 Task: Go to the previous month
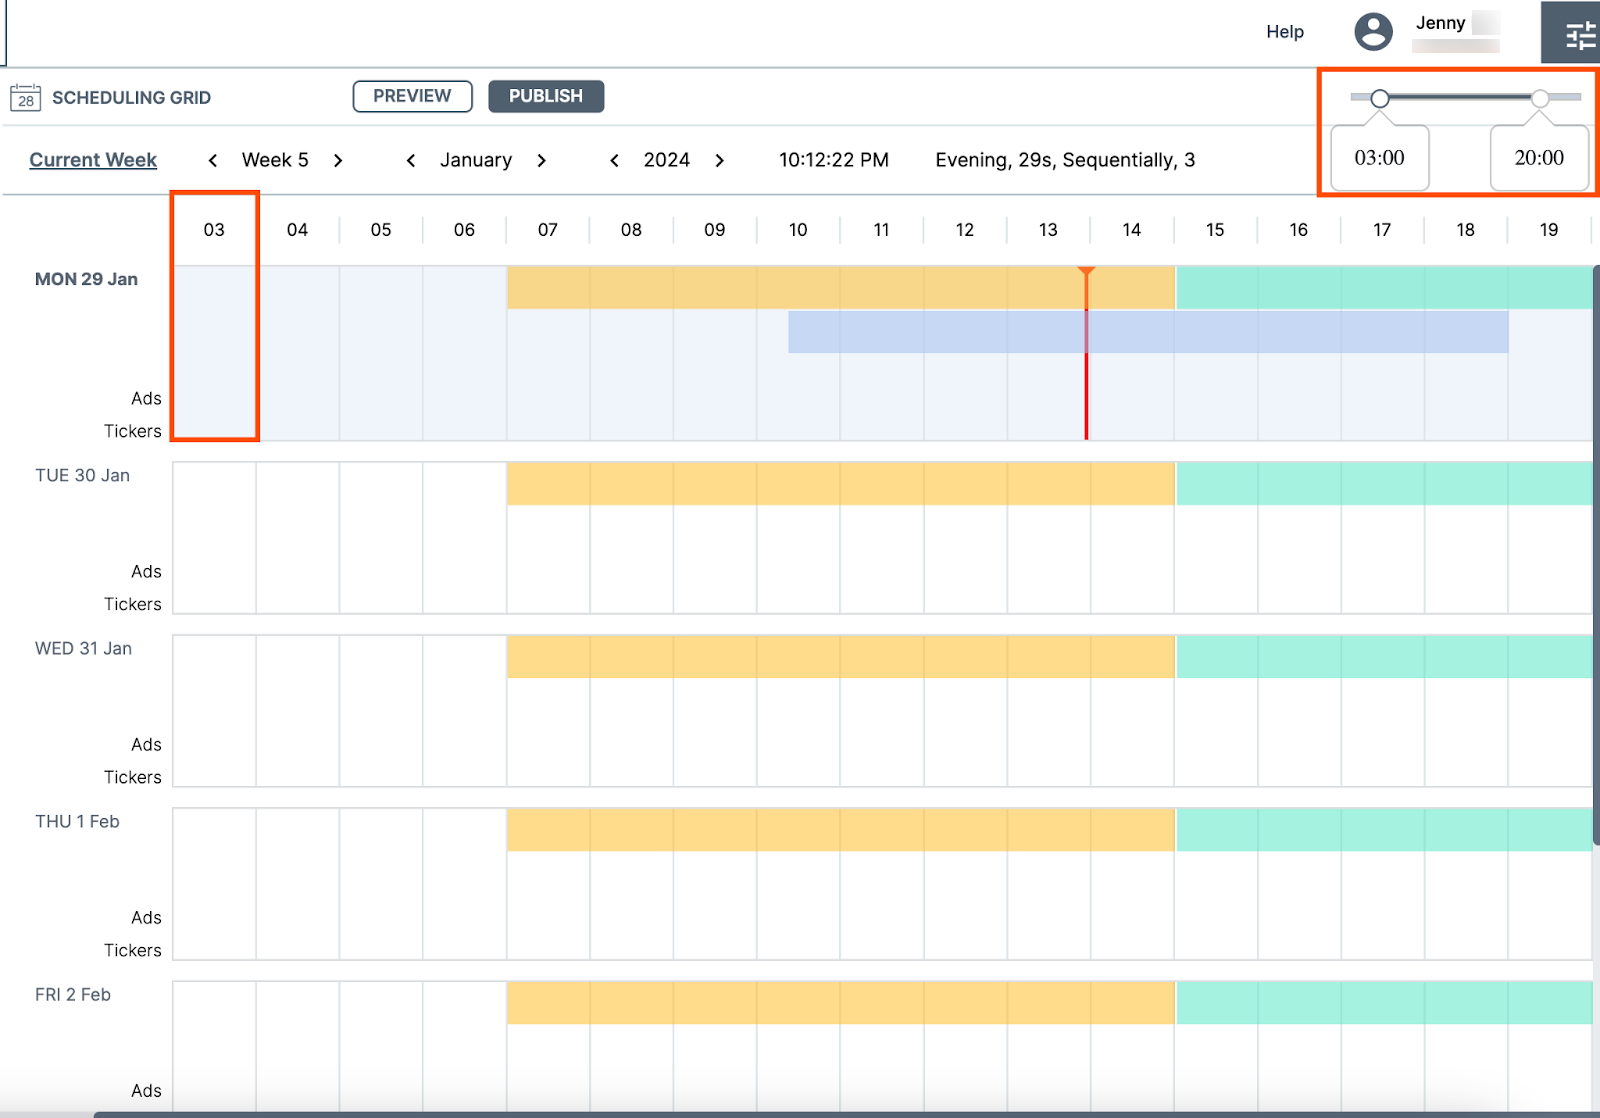411,160
